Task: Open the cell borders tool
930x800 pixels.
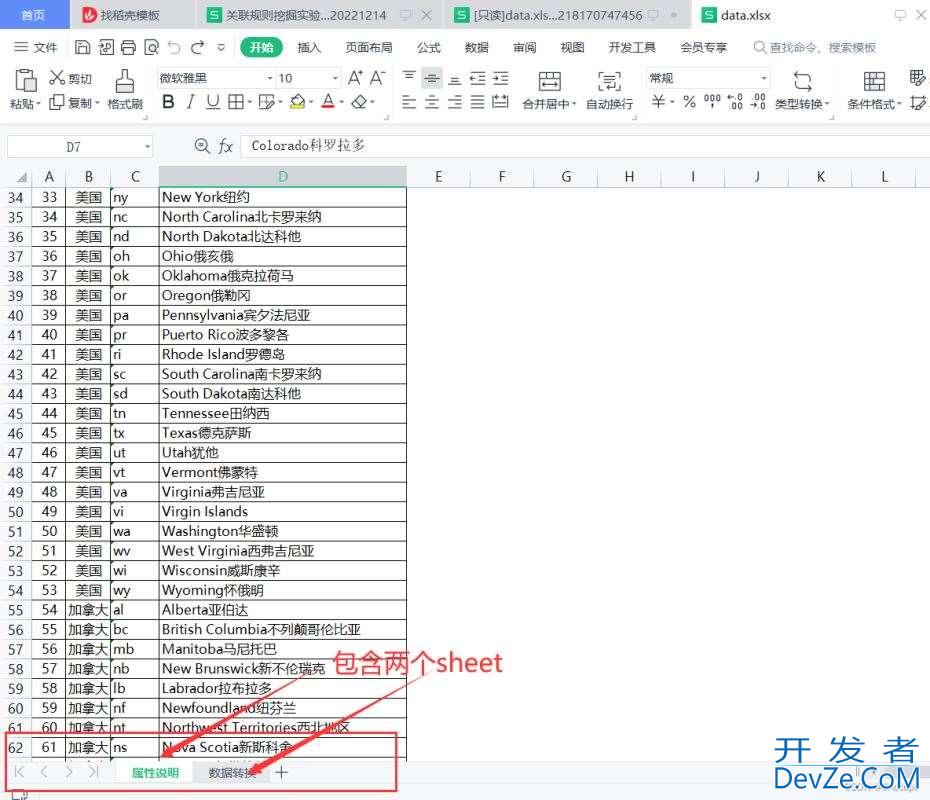Action: [x=235, y=103]
